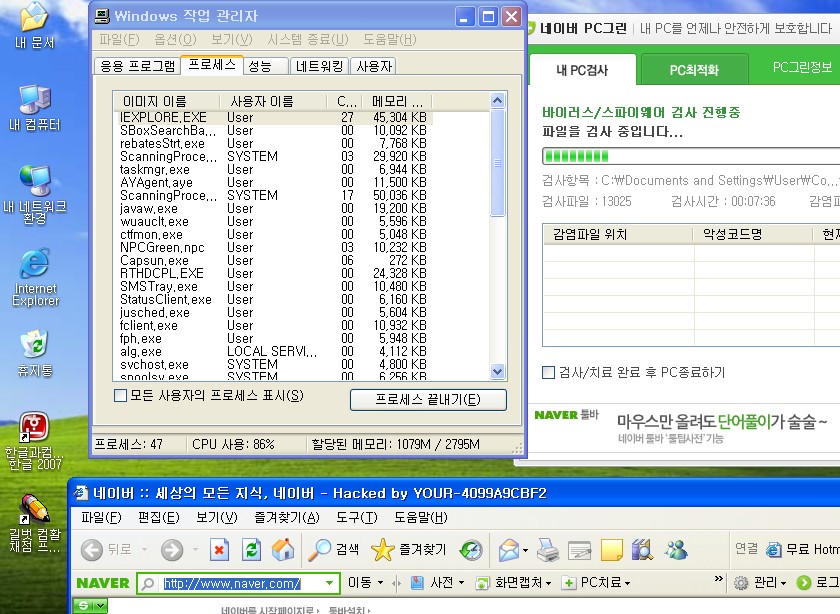Screen dimensions: 840x614
Task: Click the Naver toolbar URL input field
Action: click(x=240, y=583)
